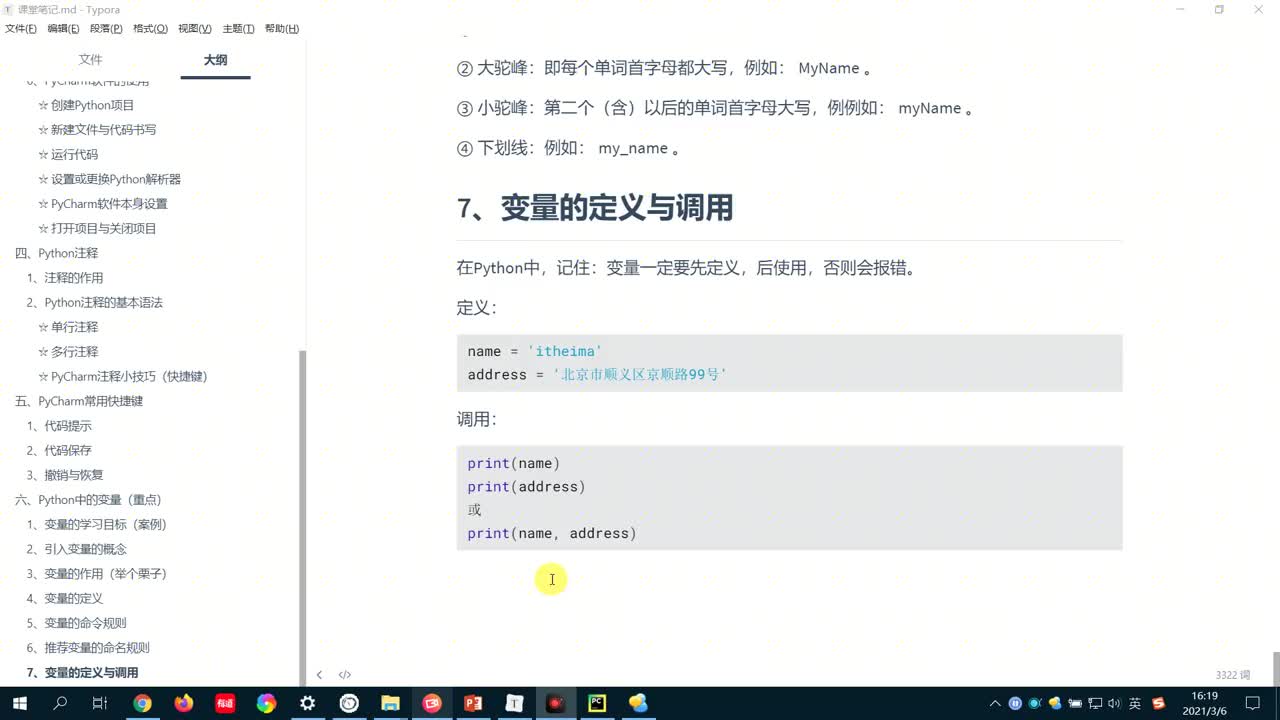Toggle the 英 input language indicator
This screenshot has height=720, width=1280.
tap(1135, 703)
